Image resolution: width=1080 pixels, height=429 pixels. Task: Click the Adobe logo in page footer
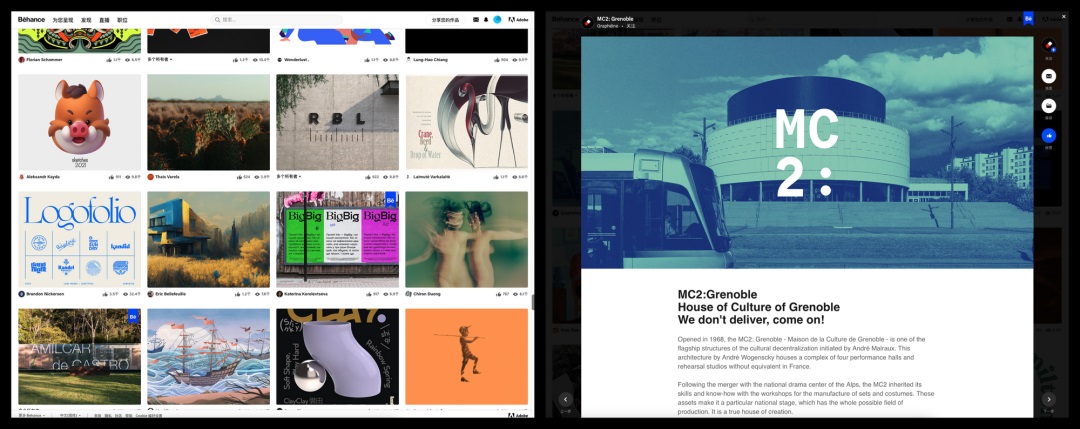tap(518, 416)
